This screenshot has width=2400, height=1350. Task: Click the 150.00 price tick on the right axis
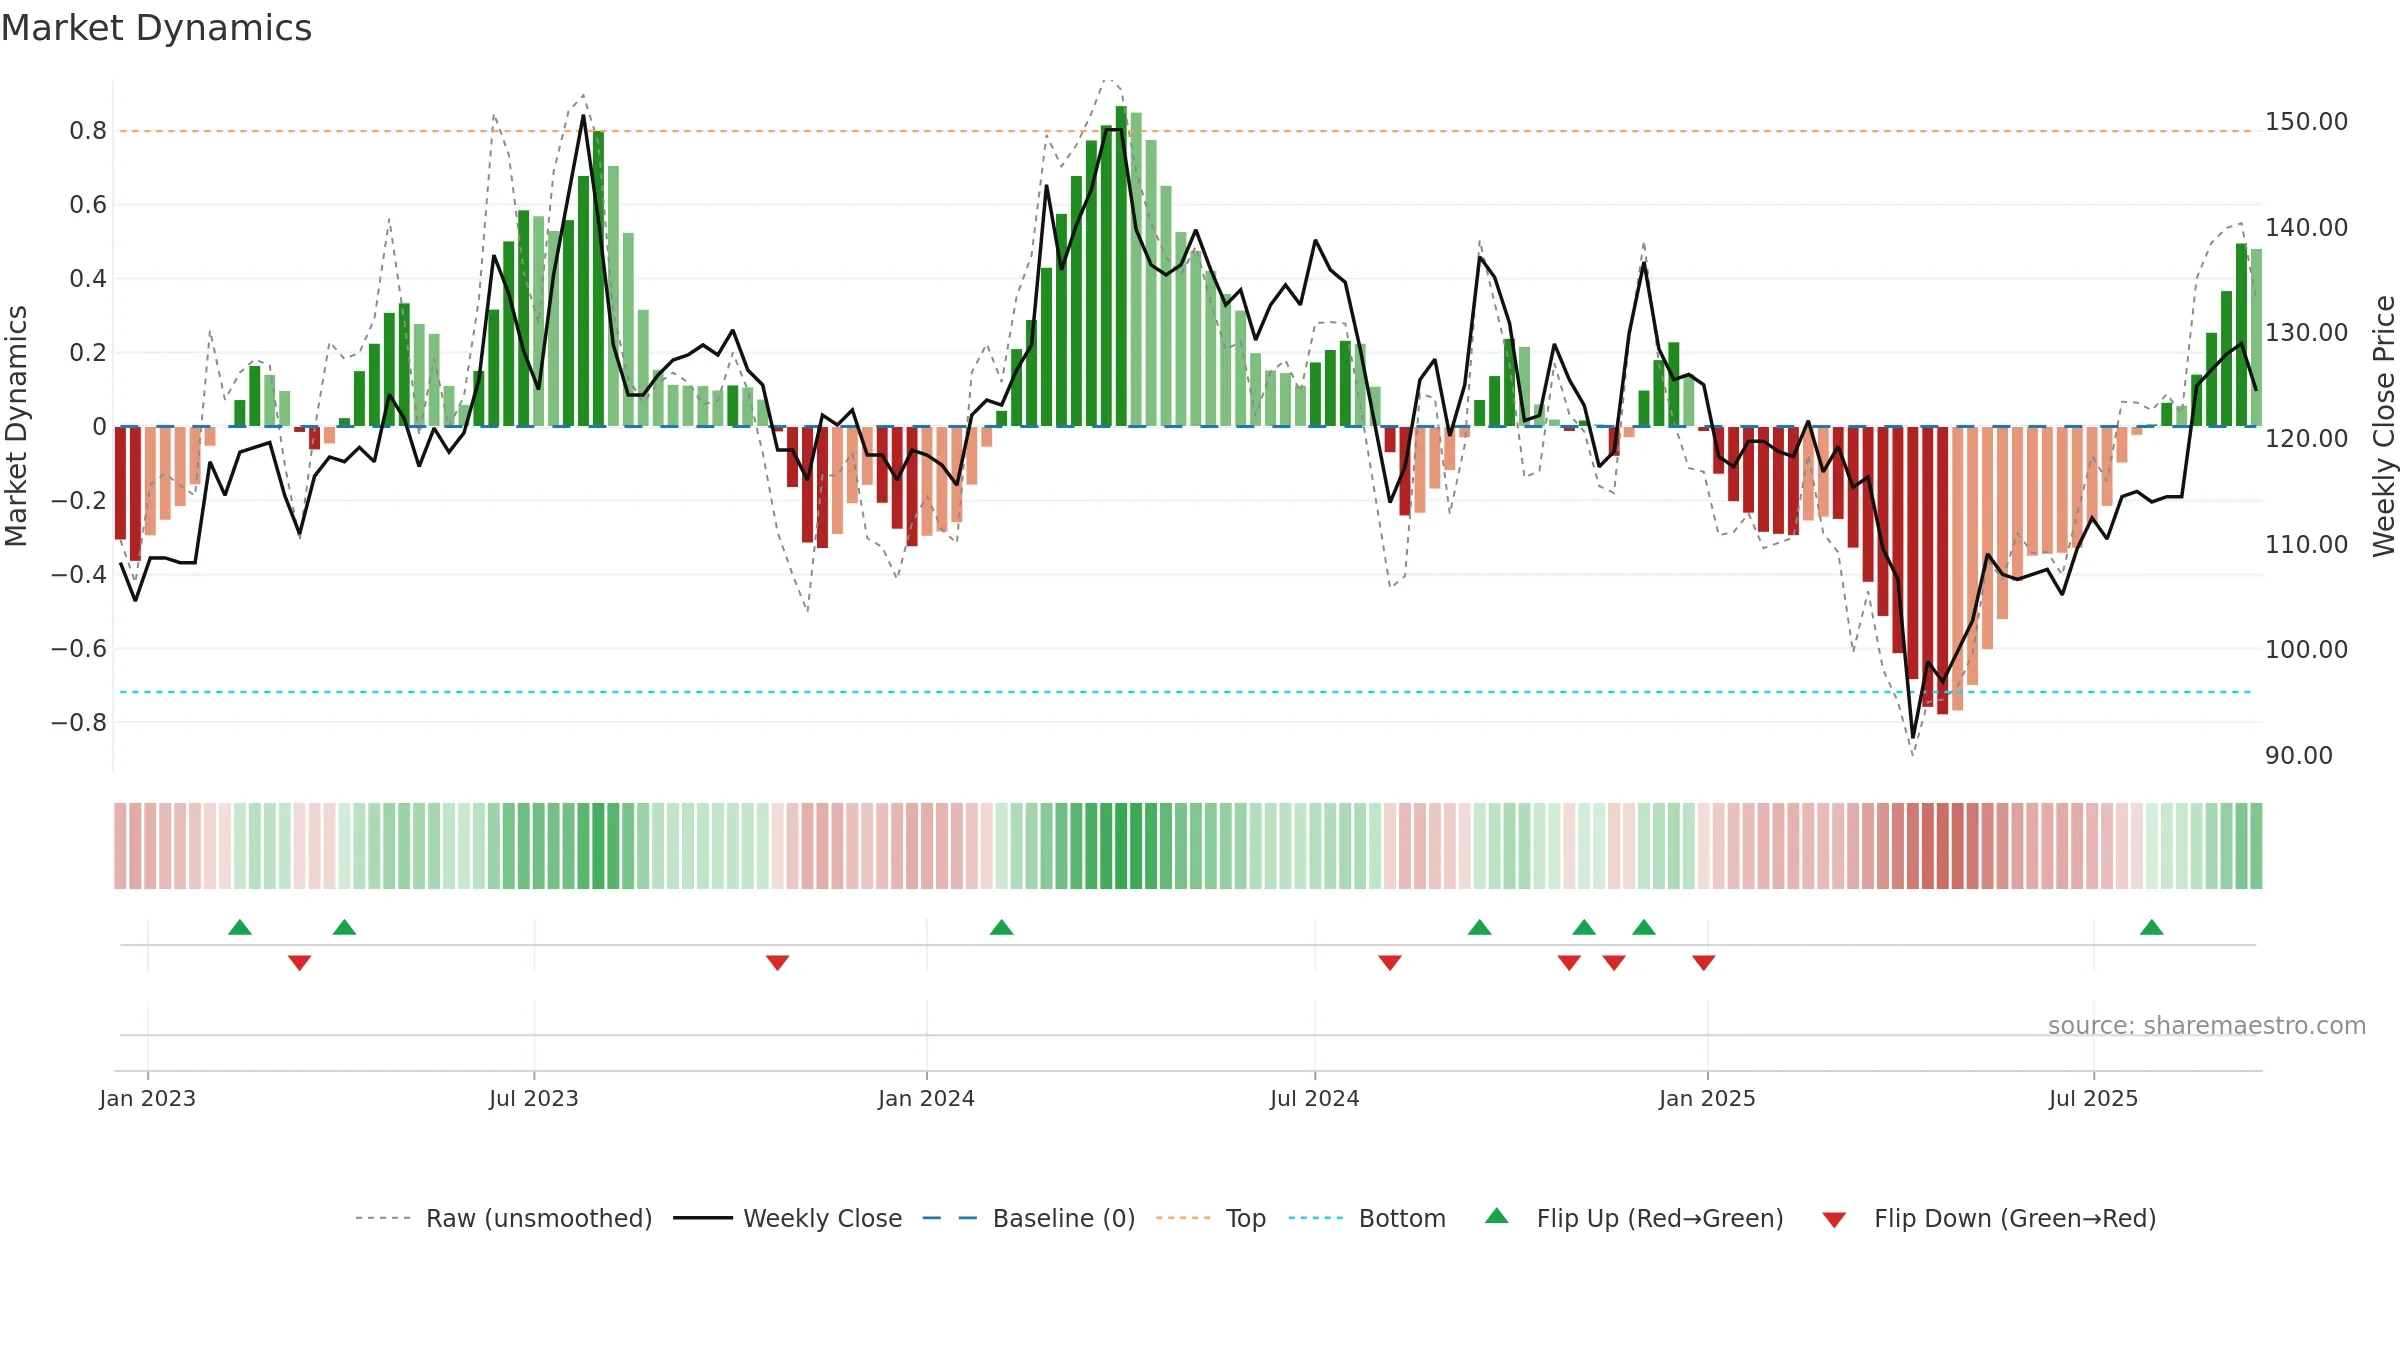click(x=2307, y=122)
